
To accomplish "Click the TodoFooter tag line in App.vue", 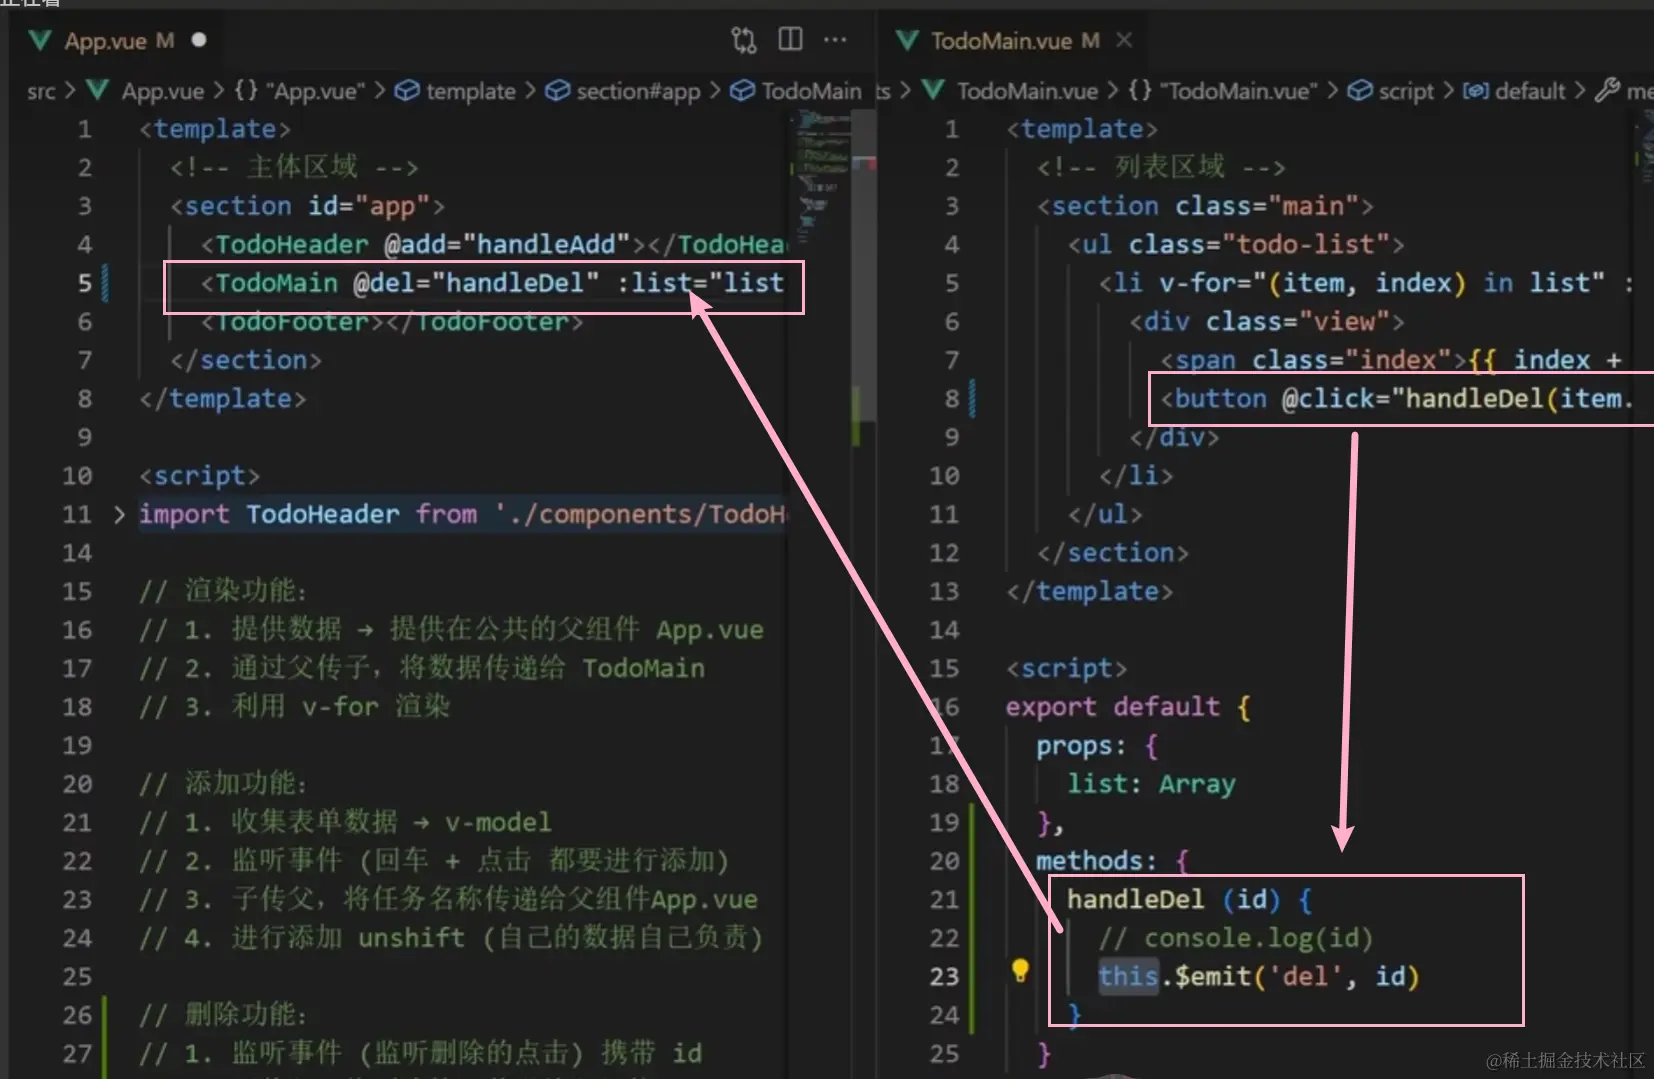I will pyautogui.click(x=391, y=322).
